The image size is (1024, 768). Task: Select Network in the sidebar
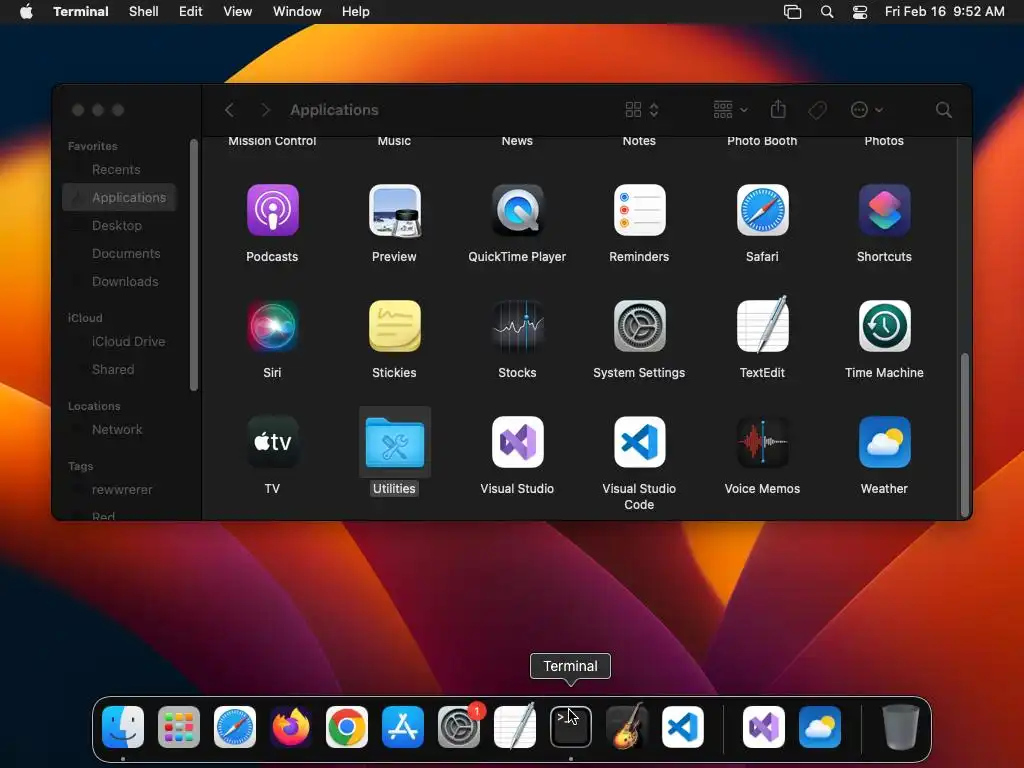pos(119,430)
